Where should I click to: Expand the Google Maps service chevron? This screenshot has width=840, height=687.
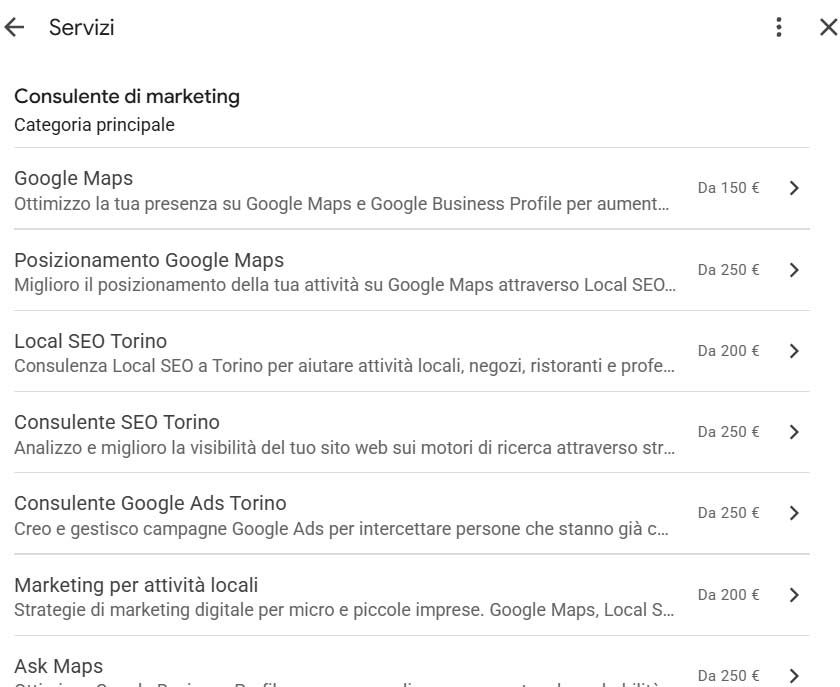click(794, 188)
